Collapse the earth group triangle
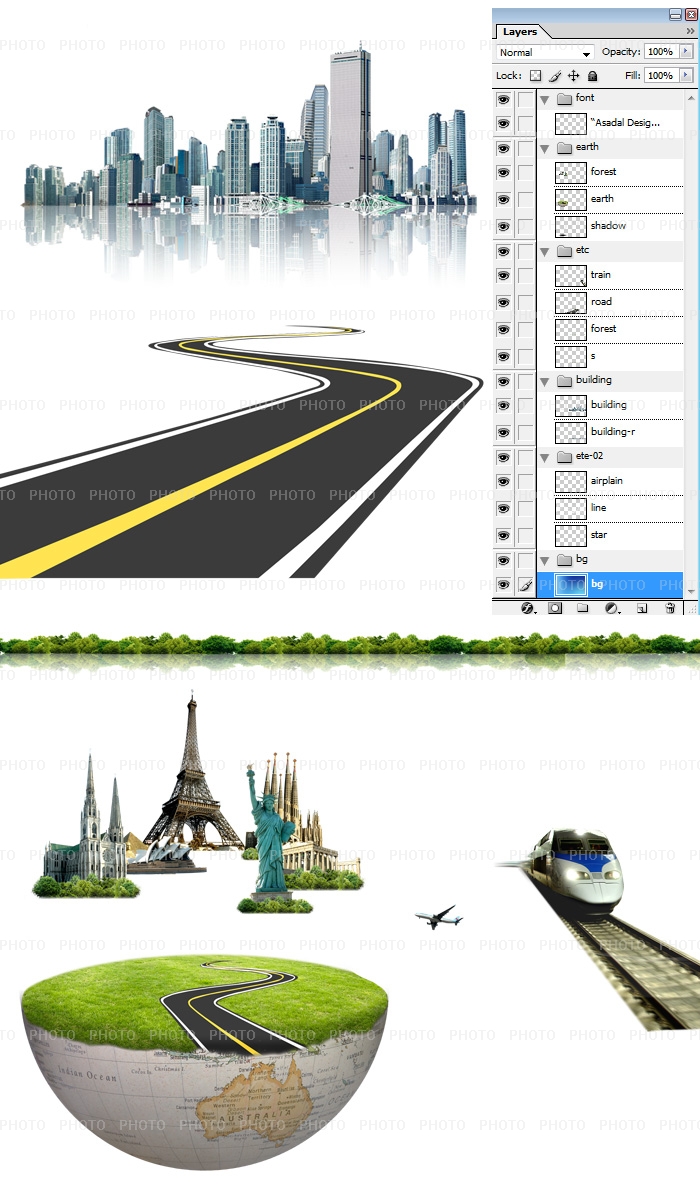 pyautogui.click(x=545, y=147)
